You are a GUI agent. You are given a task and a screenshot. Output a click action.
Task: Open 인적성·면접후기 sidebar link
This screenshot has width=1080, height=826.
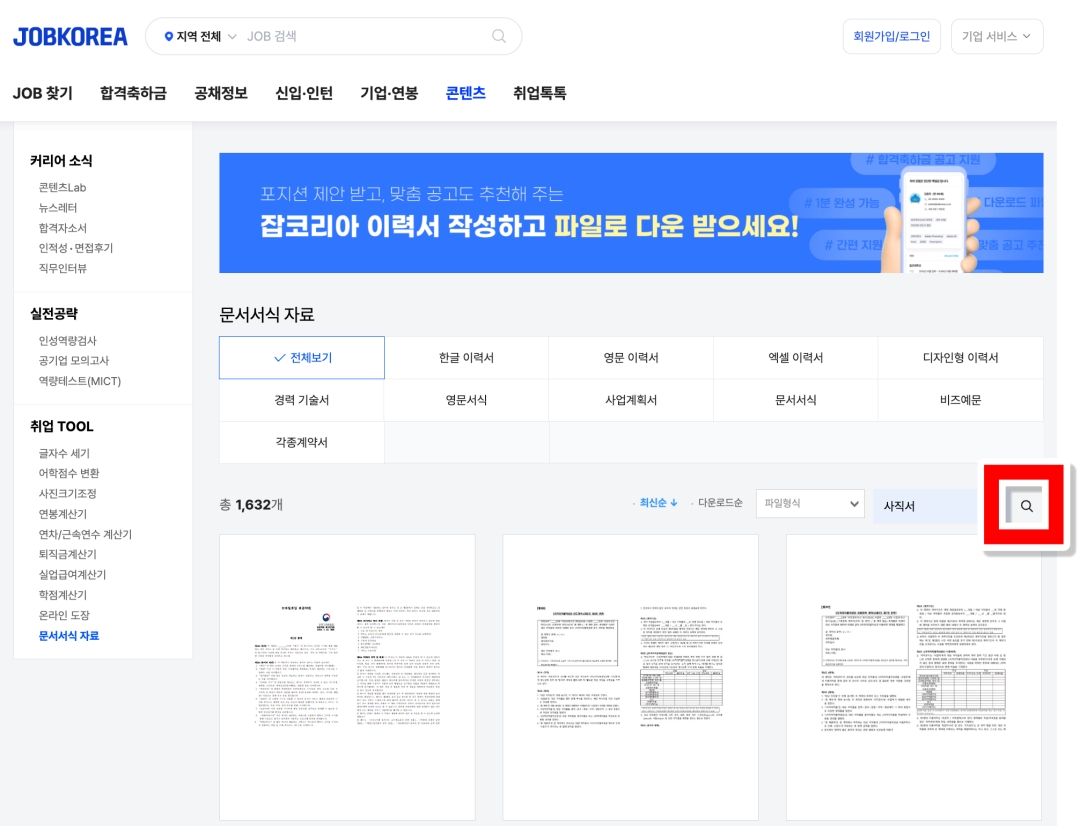76,248
